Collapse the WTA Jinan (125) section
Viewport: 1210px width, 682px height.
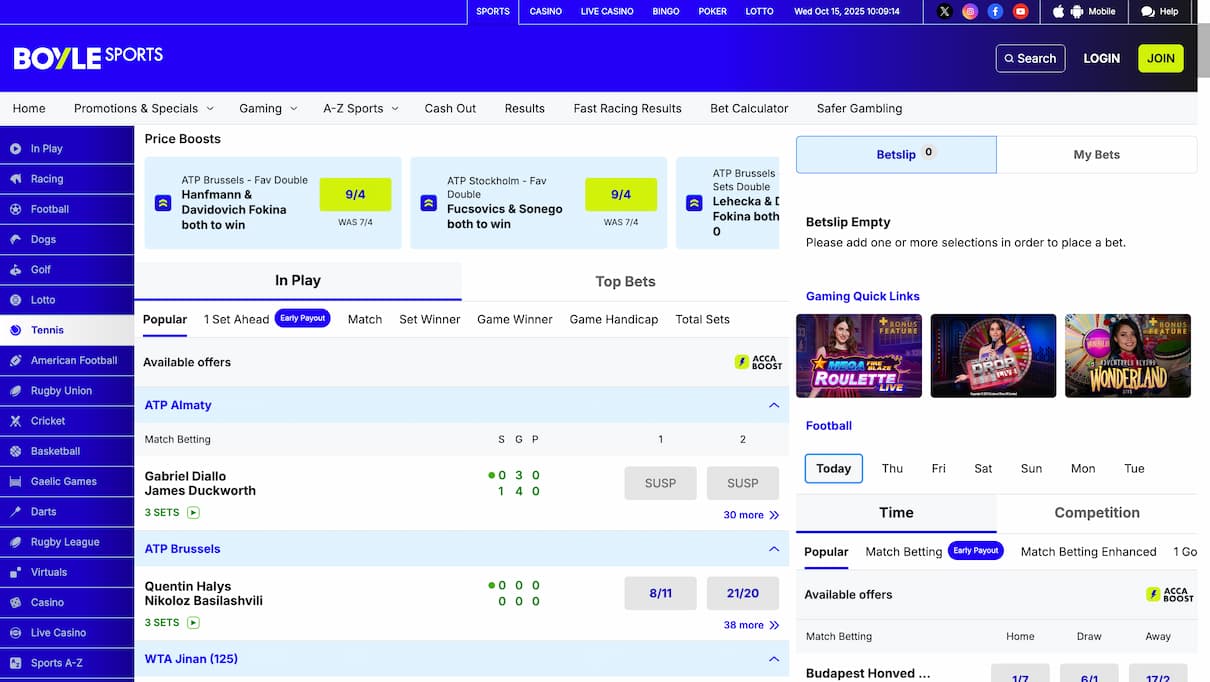click(x=773, y=659)
